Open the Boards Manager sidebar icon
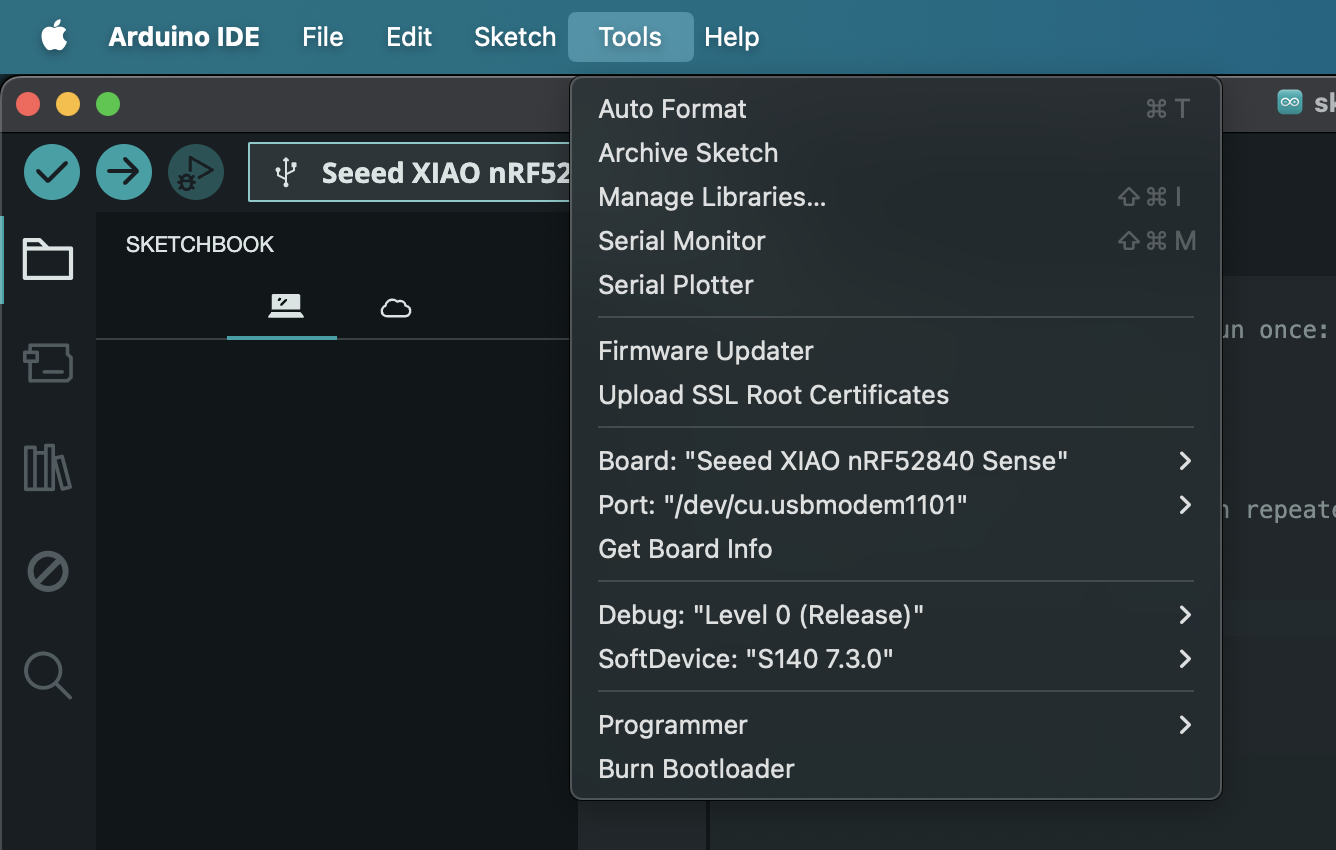Screen dimensions: 1336x850 (x=48, y=363)
